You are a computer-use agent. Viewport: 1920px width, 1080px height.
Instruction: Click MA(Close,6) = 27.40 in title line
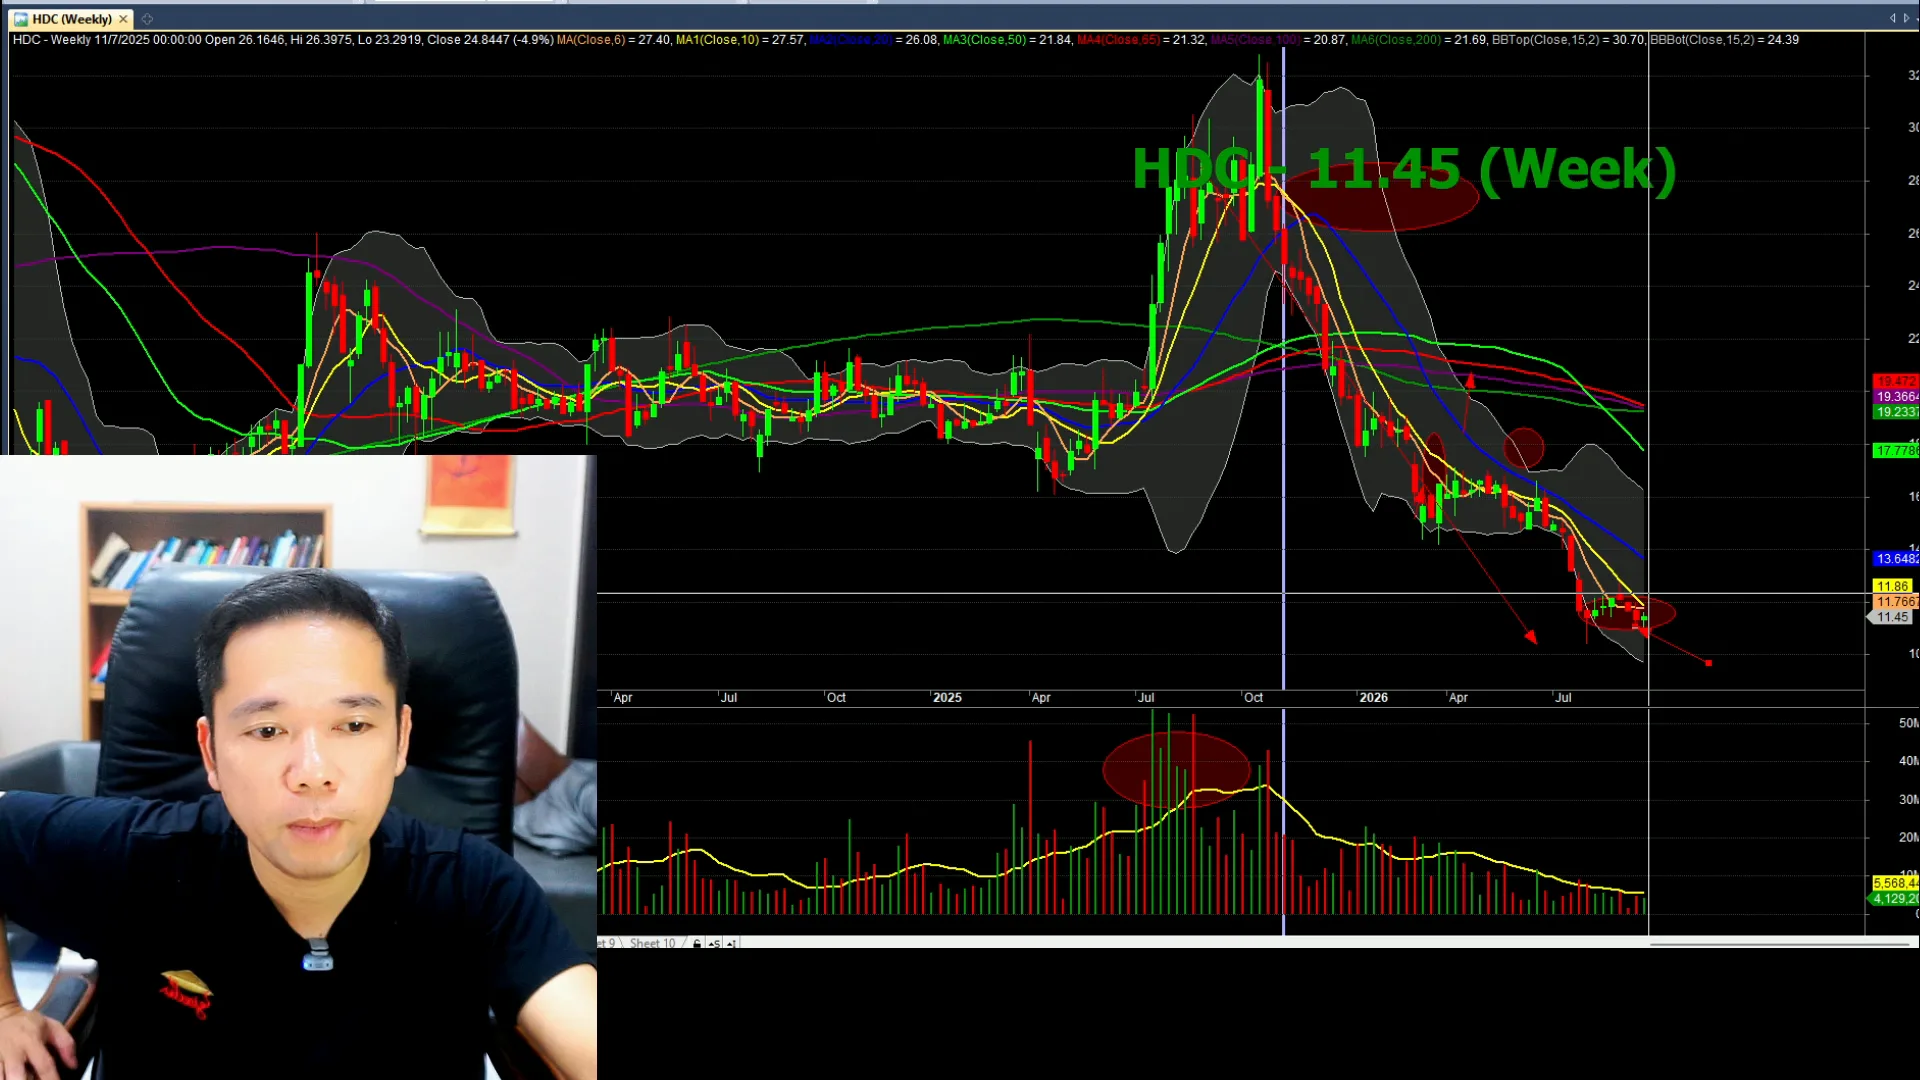[x=613, y=40]
